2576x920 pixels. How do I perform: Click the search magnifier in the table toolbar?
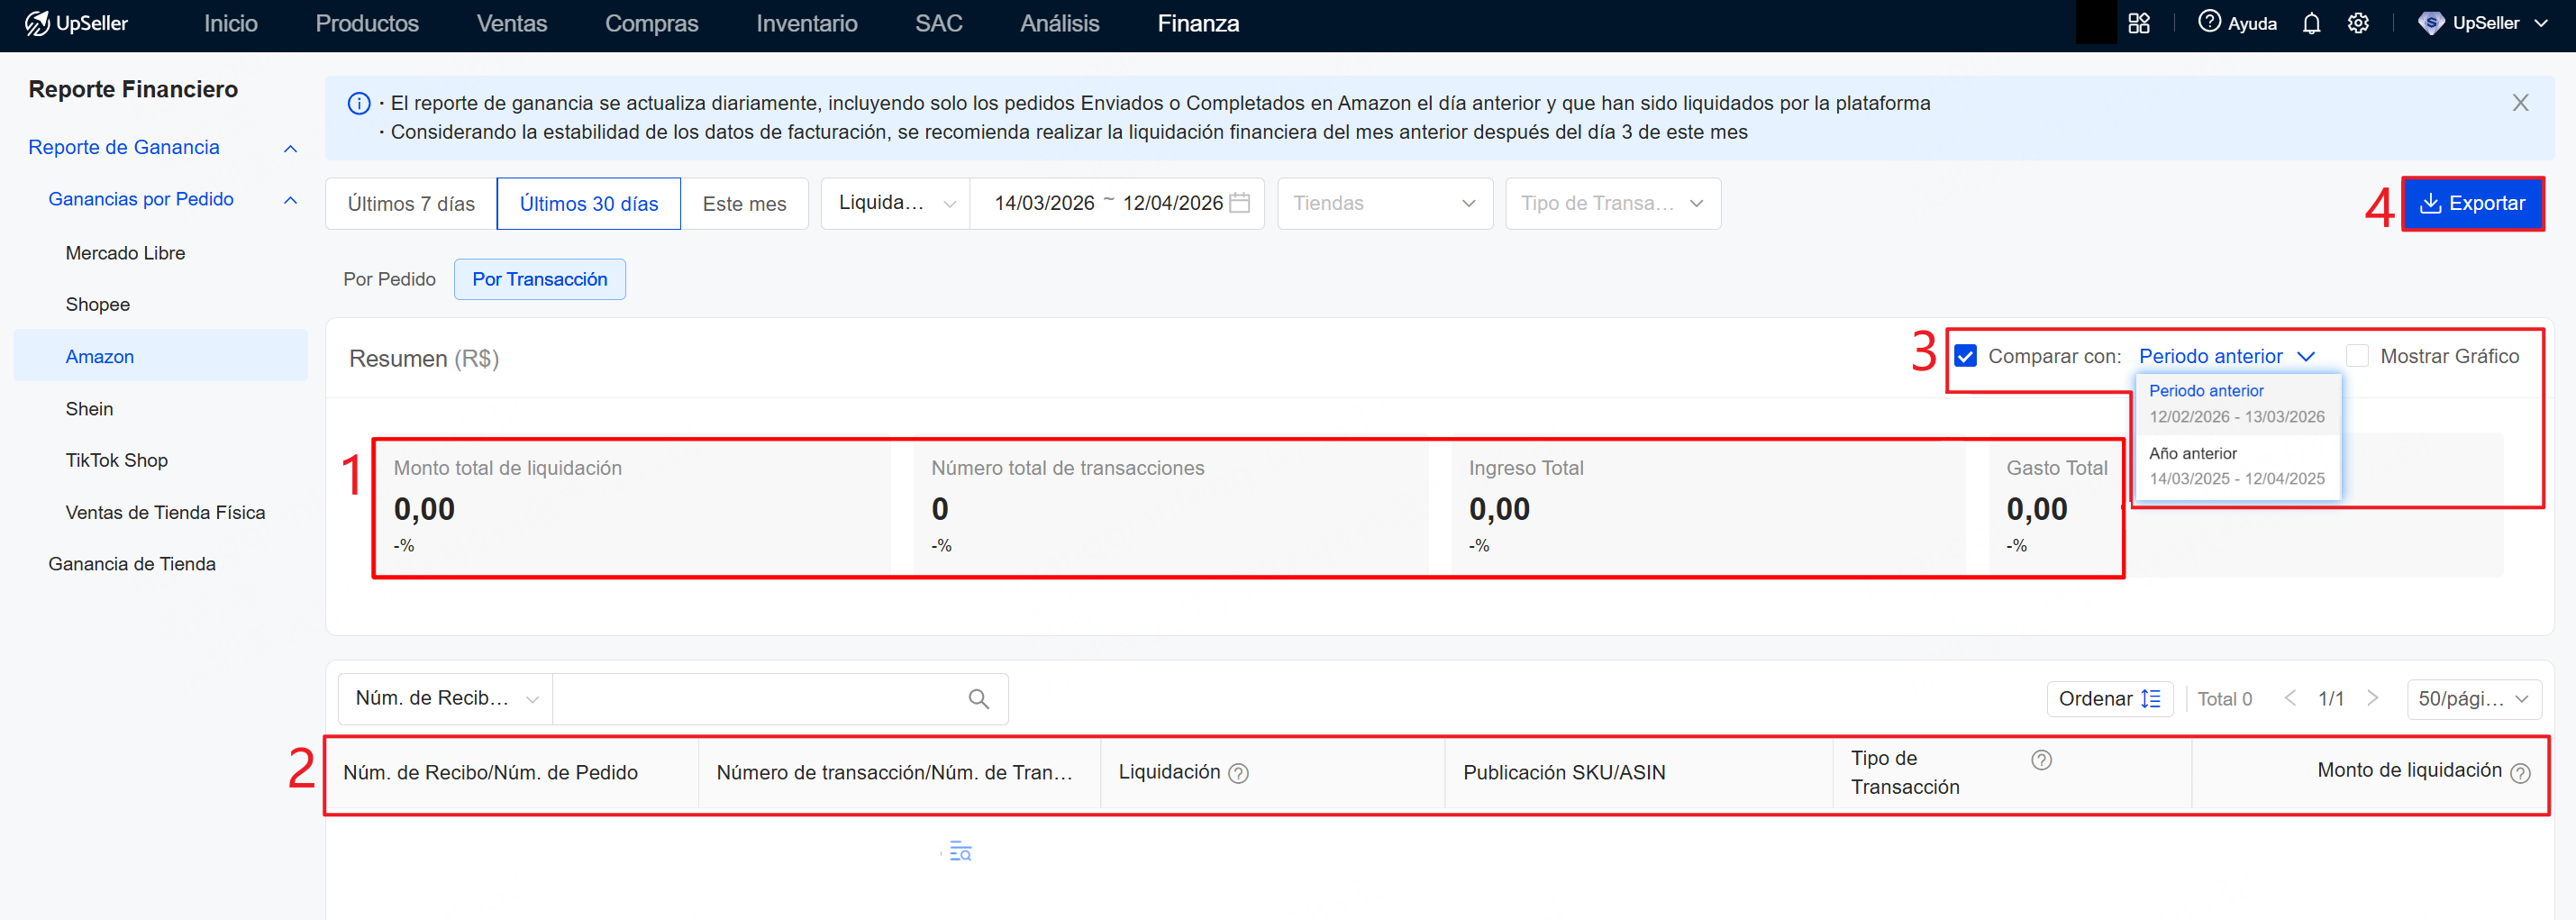coord(977,698)
